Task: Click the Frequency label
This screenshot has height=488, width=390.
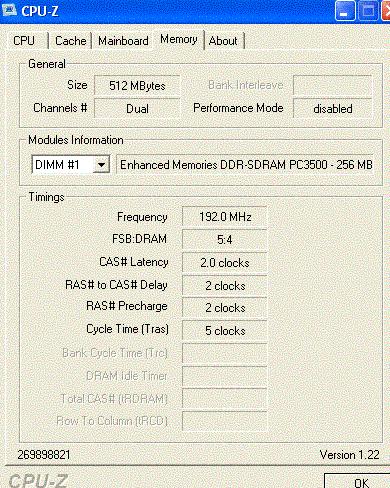Action: [142, 217]
